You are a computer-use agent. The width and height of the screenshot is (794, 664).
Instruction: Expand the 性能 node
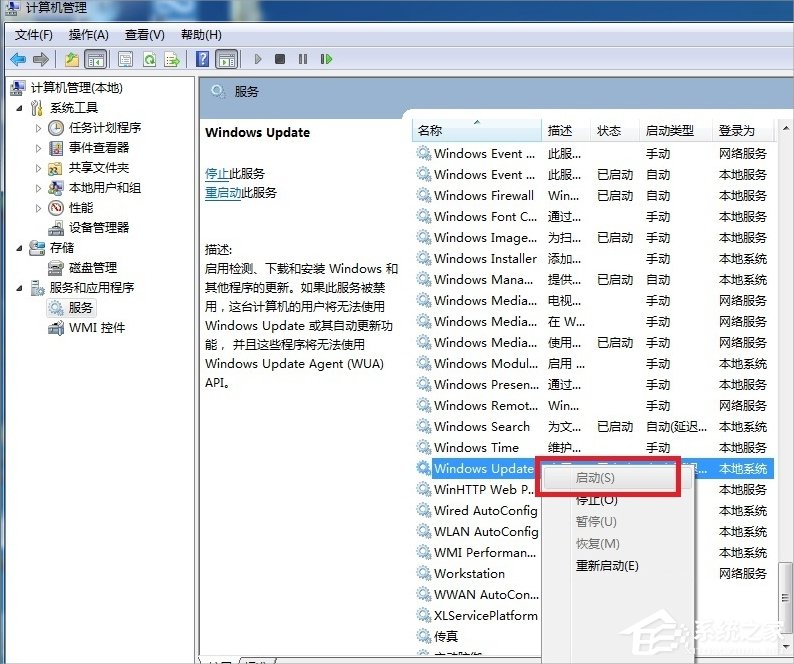[x=38, y=208]
